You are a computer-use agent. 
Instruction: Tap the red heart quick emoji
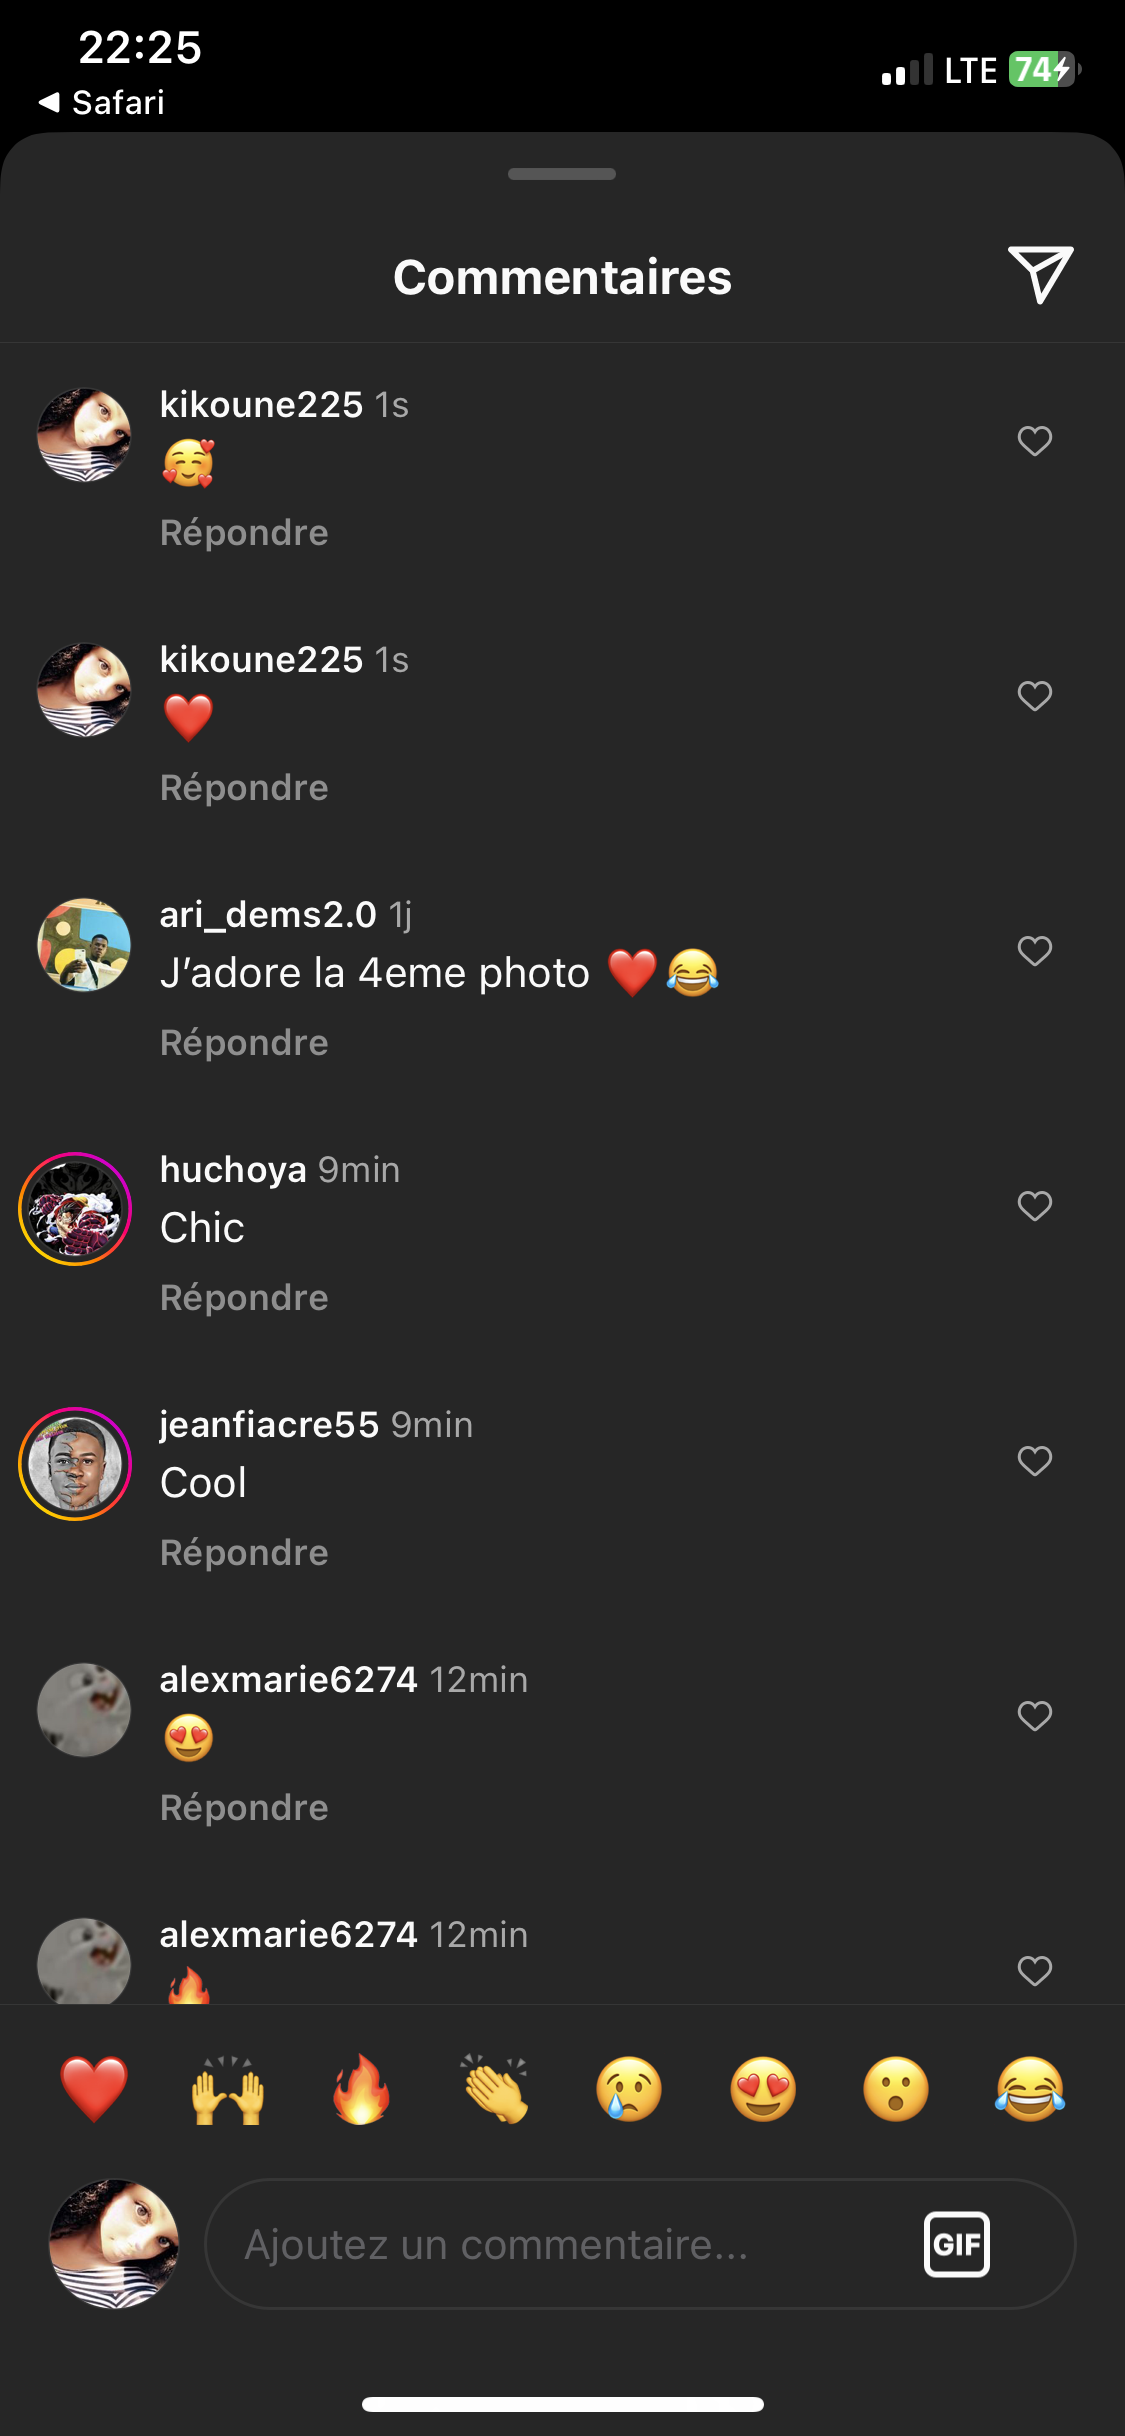(94, 2089)
